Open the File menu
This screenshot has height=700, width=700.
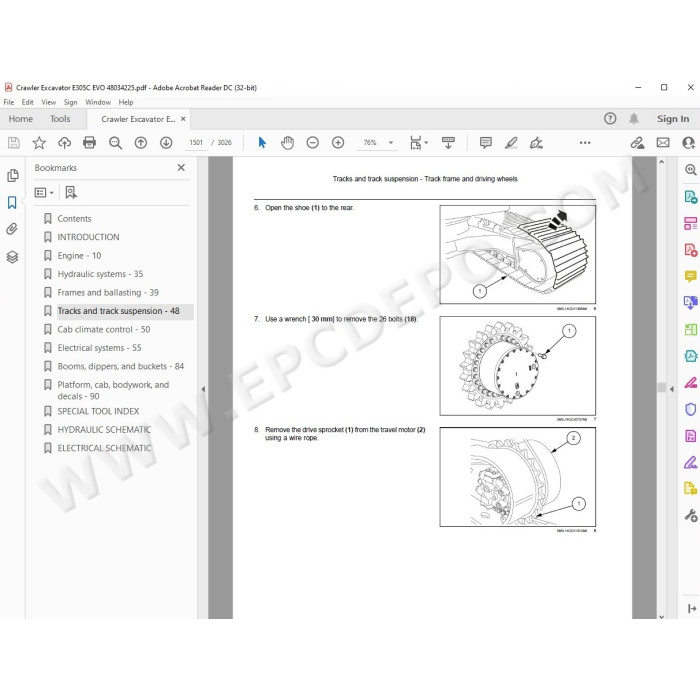9,102
